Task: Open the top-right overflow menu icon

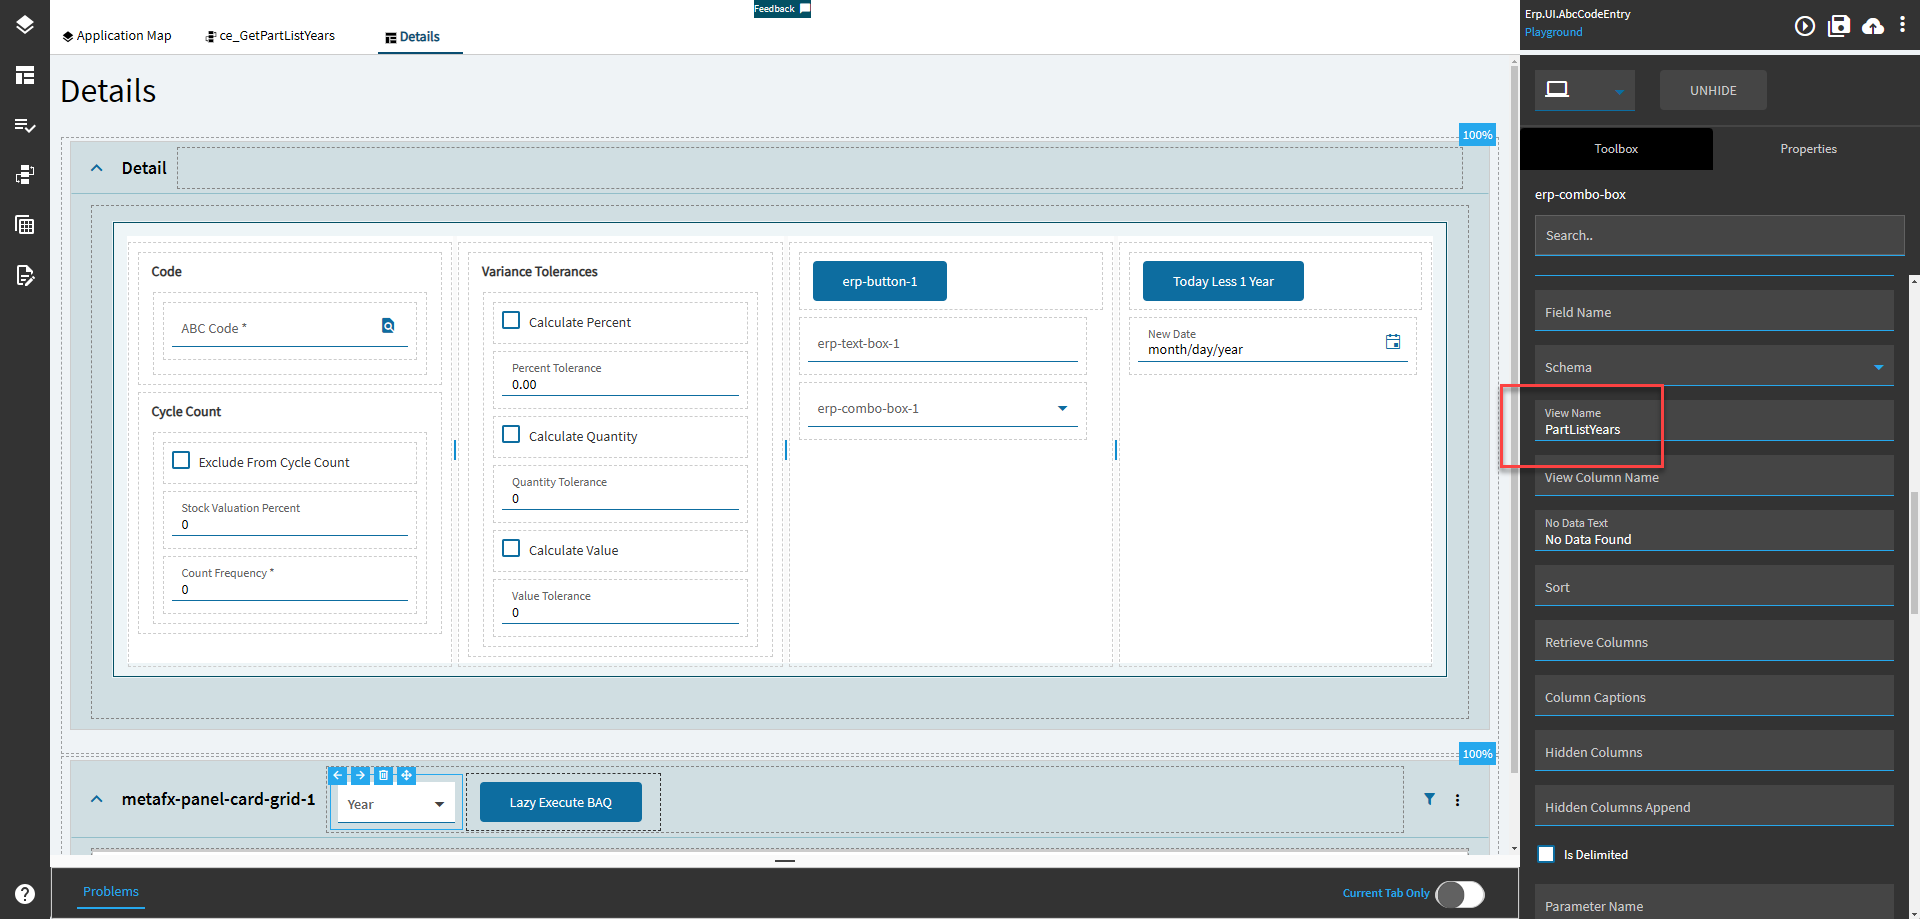Action: click(1902, 25)
